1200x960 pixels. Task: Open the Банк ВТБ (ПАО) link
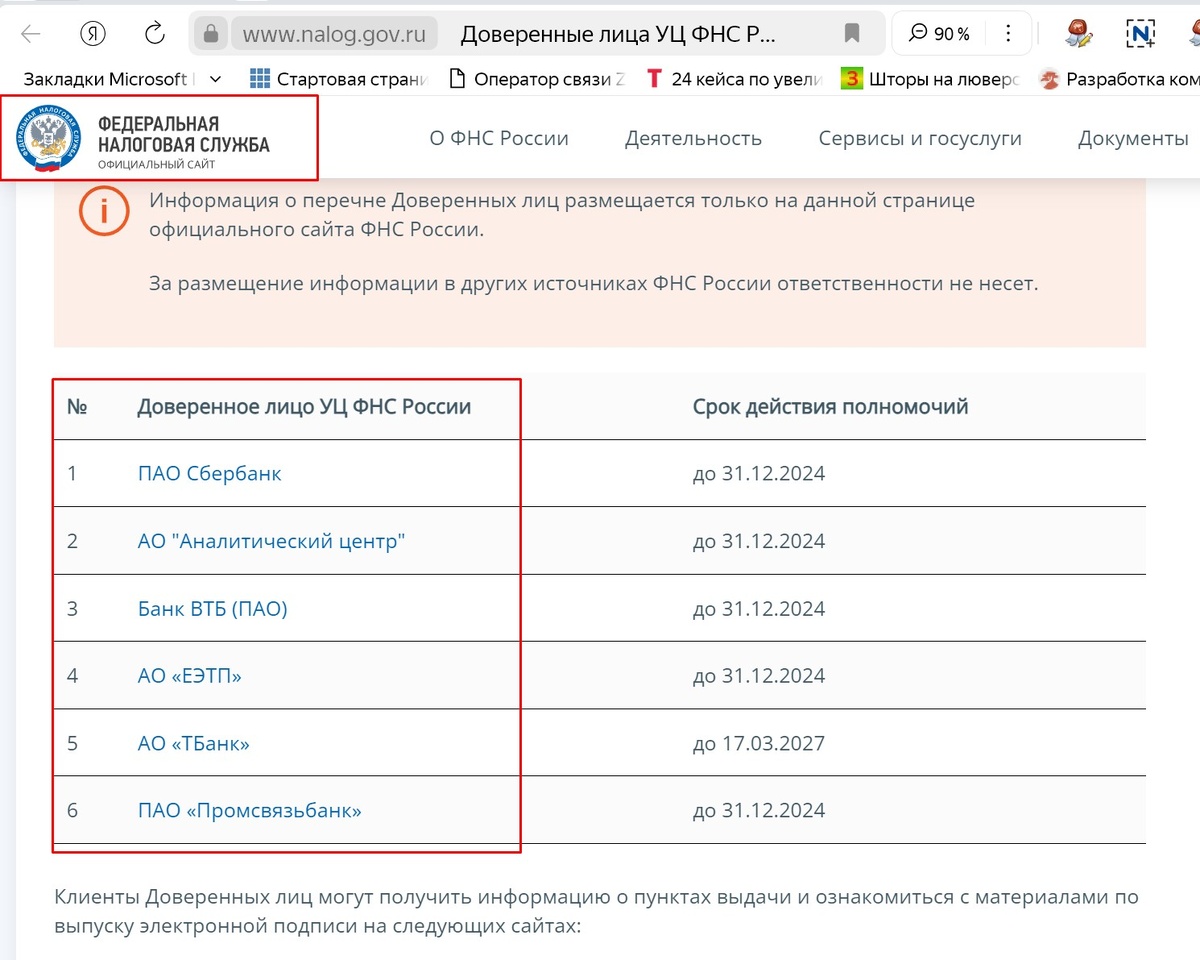coord(212,609)
